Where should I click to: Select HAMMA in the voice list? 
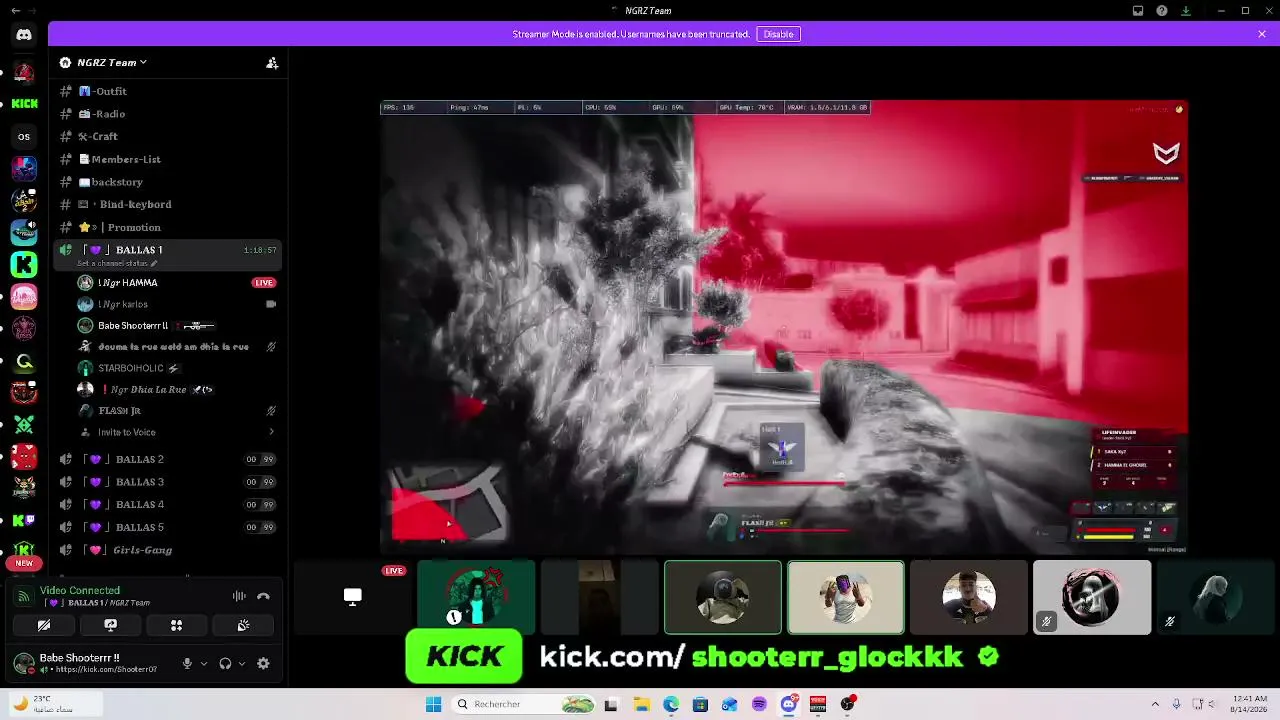coord(178,282)
